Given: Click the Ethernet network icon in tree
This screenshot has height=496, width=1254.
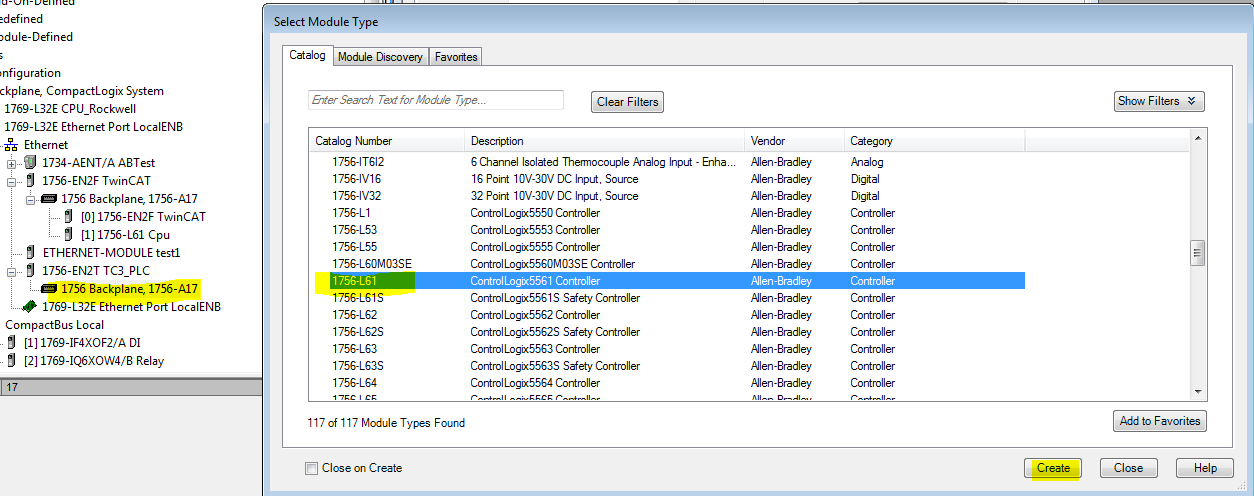Looking at the screenshot, I should click(11, 145).
